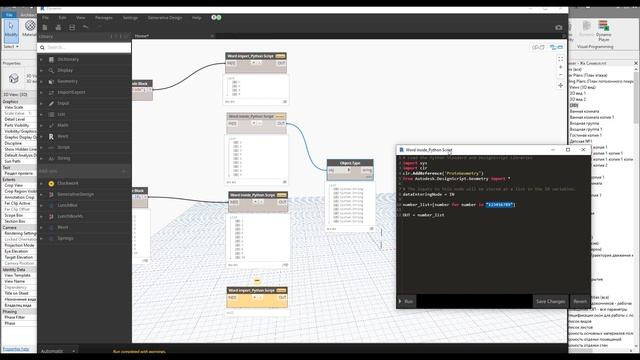Click the highlighted string in Python code

click(500, 204)
